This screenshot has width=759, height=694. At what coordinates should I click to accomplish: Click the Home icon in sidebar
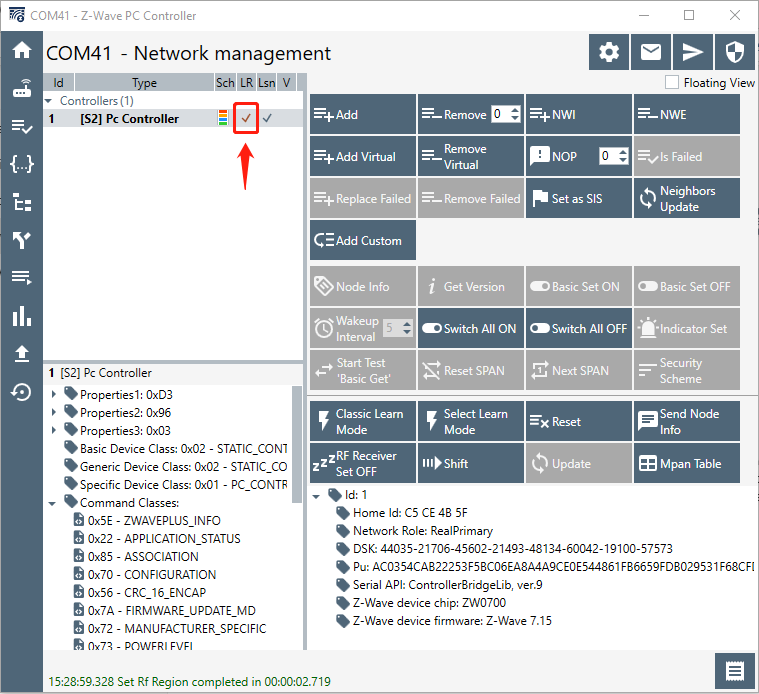tap(21, 51)
